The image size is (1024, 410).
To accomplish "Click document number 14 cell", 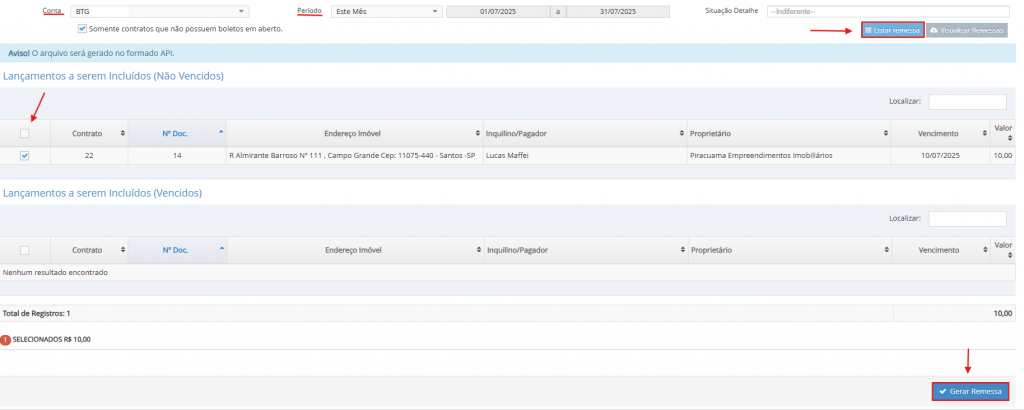I will point(177,155).
